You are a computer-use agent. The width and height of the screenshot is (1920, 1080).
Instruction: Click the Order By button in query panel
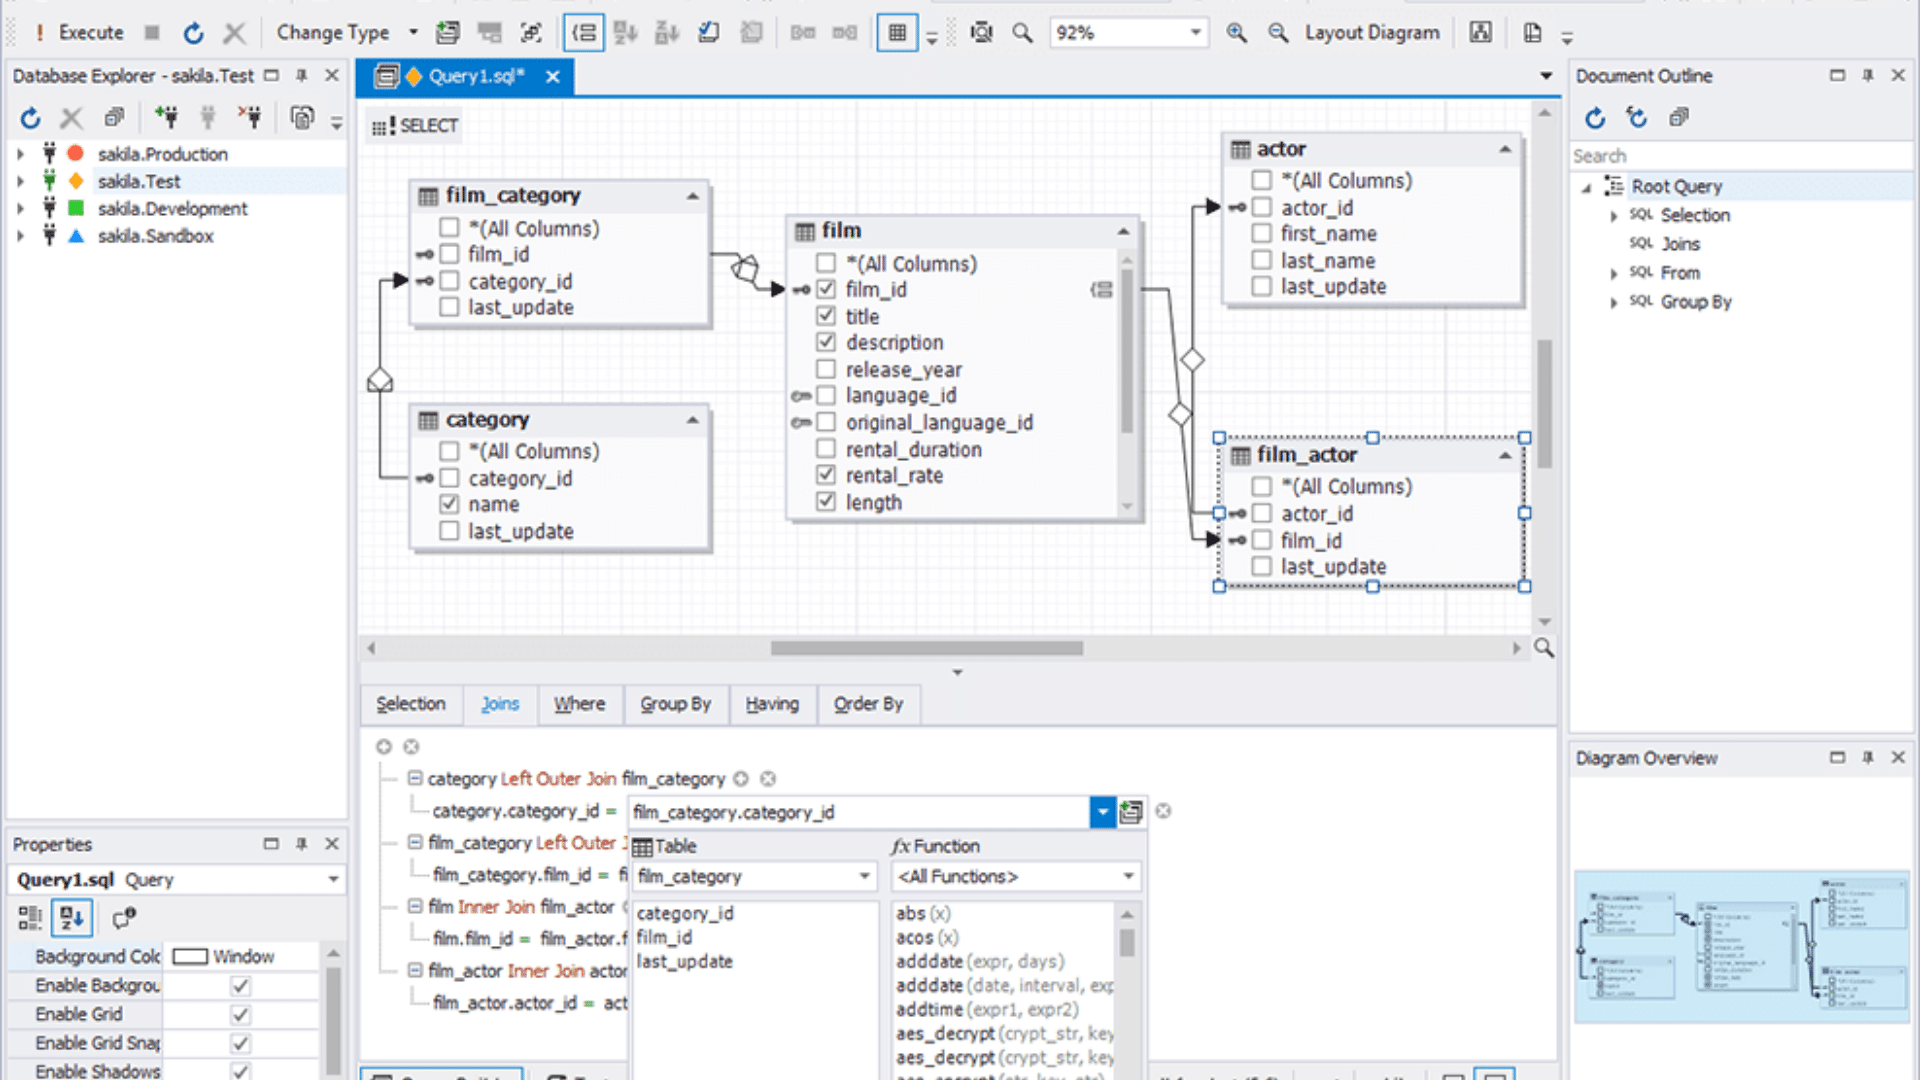866,703
